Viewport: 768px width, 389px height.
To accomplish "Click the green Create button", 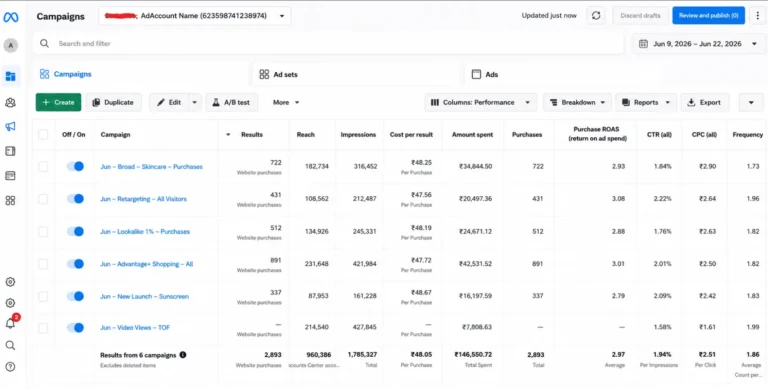I will tap(58, 102).
